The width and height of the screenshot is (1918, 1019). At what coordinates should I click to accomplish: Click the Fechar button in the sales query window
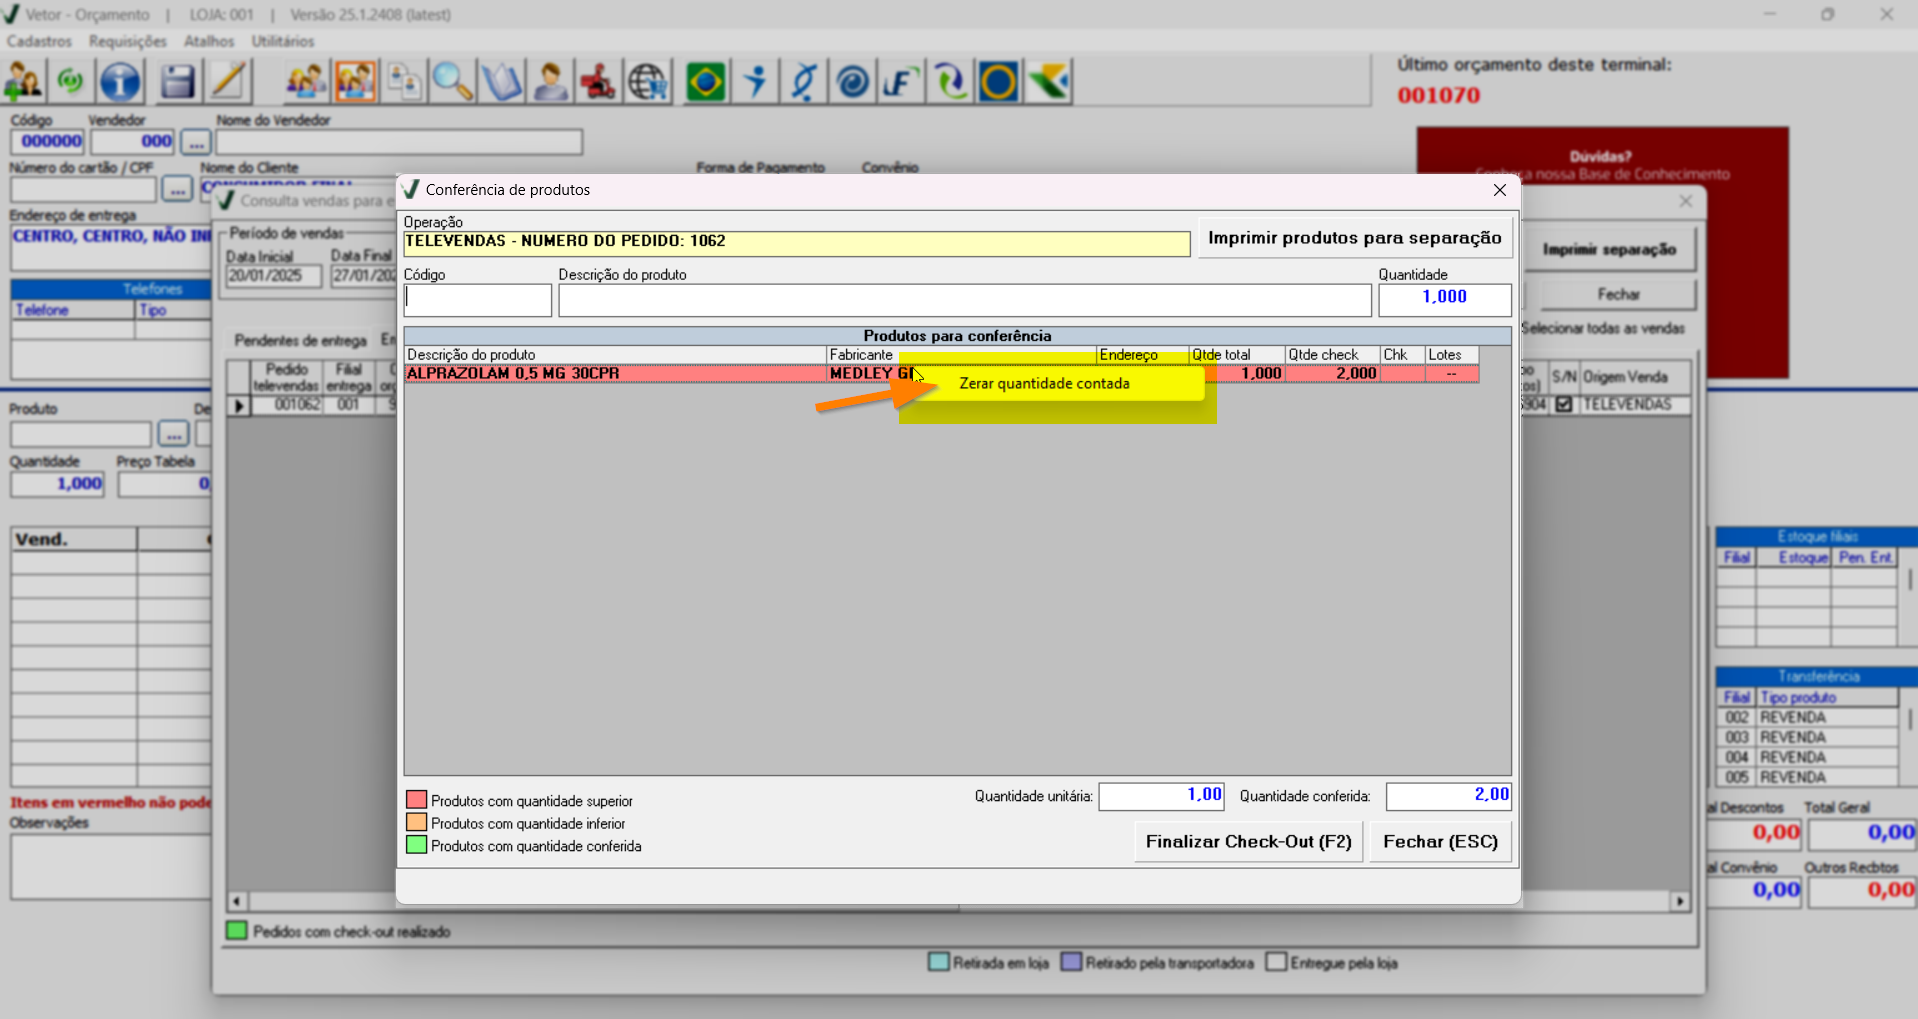click(1618, 294)
